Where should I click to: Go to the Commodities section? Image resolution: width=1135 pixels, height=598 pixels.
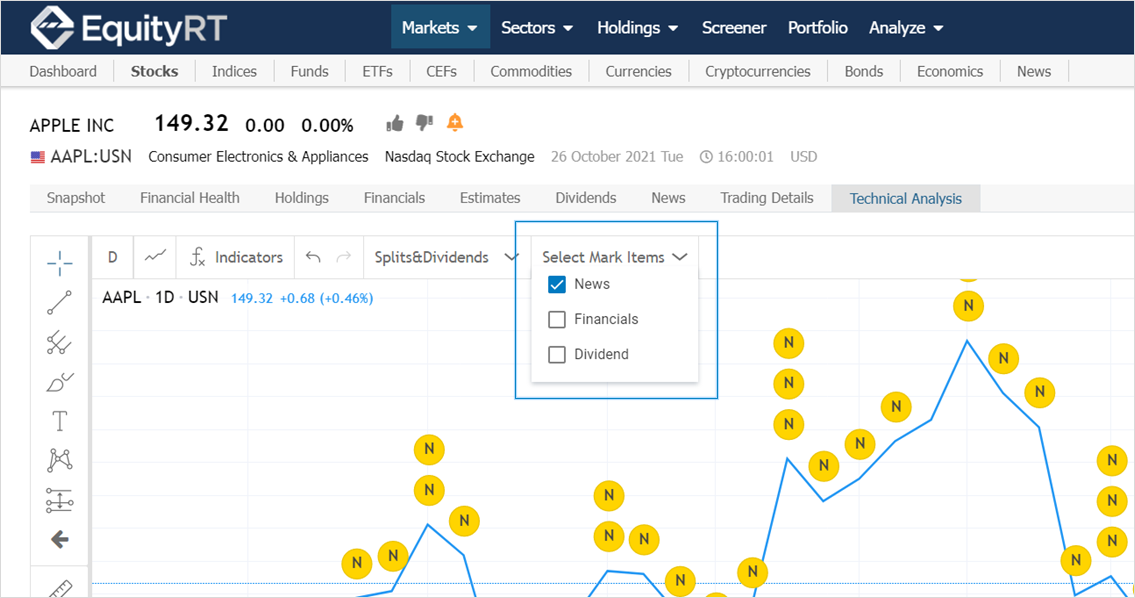point(531,71)
